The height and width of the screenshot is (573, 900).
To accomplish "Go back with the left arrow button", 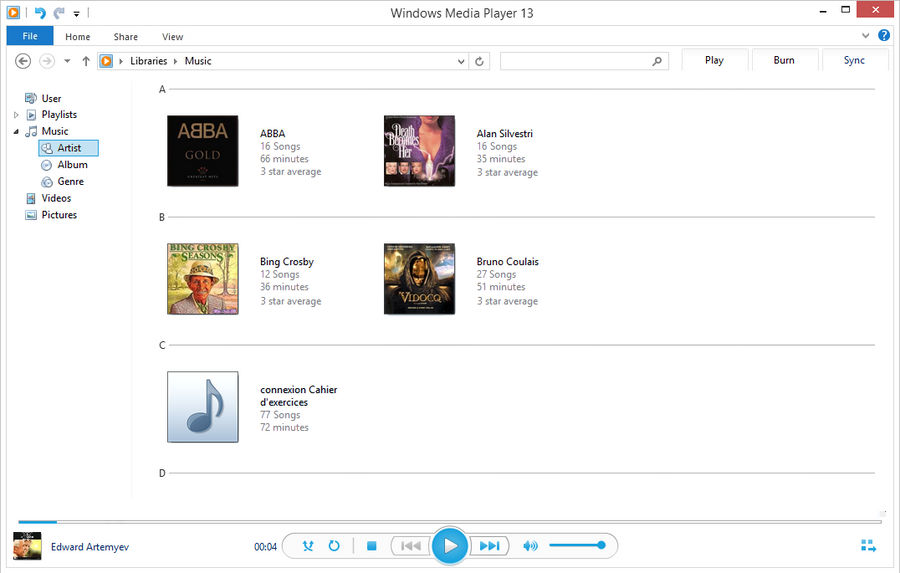I will click(x=23, y=61).
